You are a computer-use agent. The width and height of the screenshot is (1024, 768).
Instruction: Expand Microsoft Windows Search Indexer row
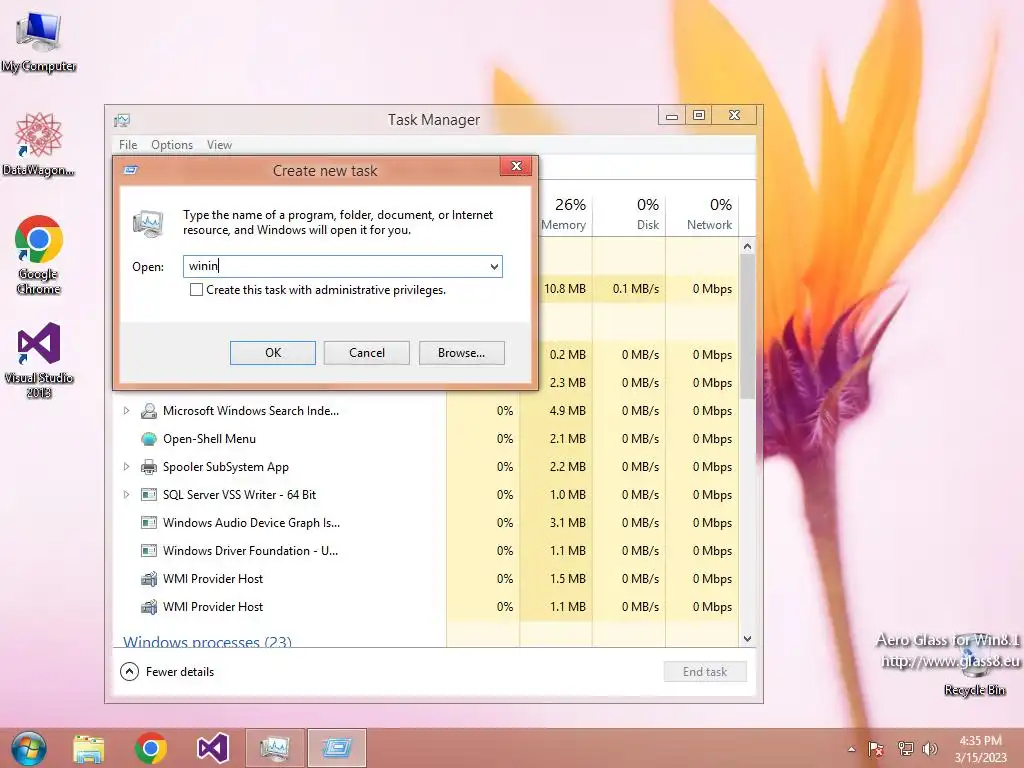click(127, 411)
